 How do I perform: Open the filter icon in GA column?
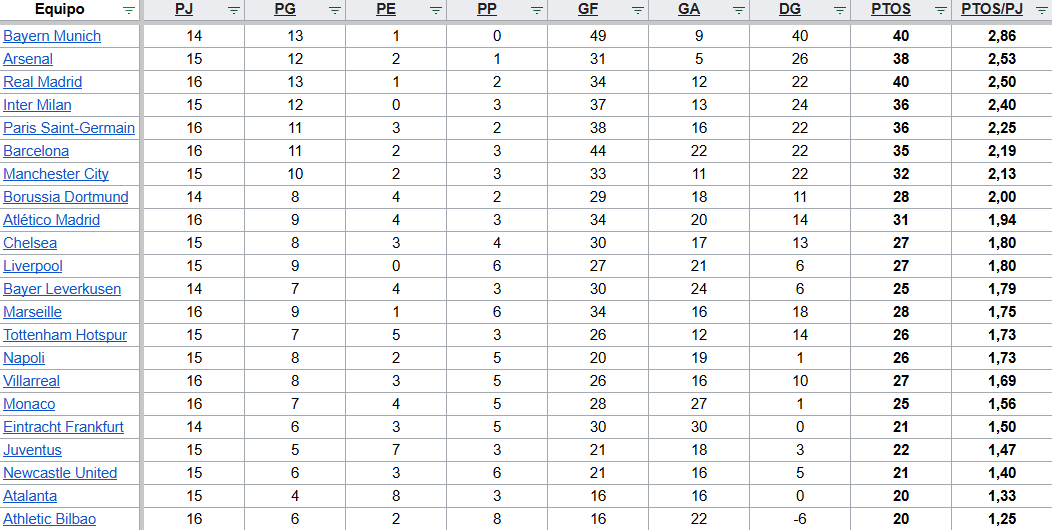tap(739, 10)
